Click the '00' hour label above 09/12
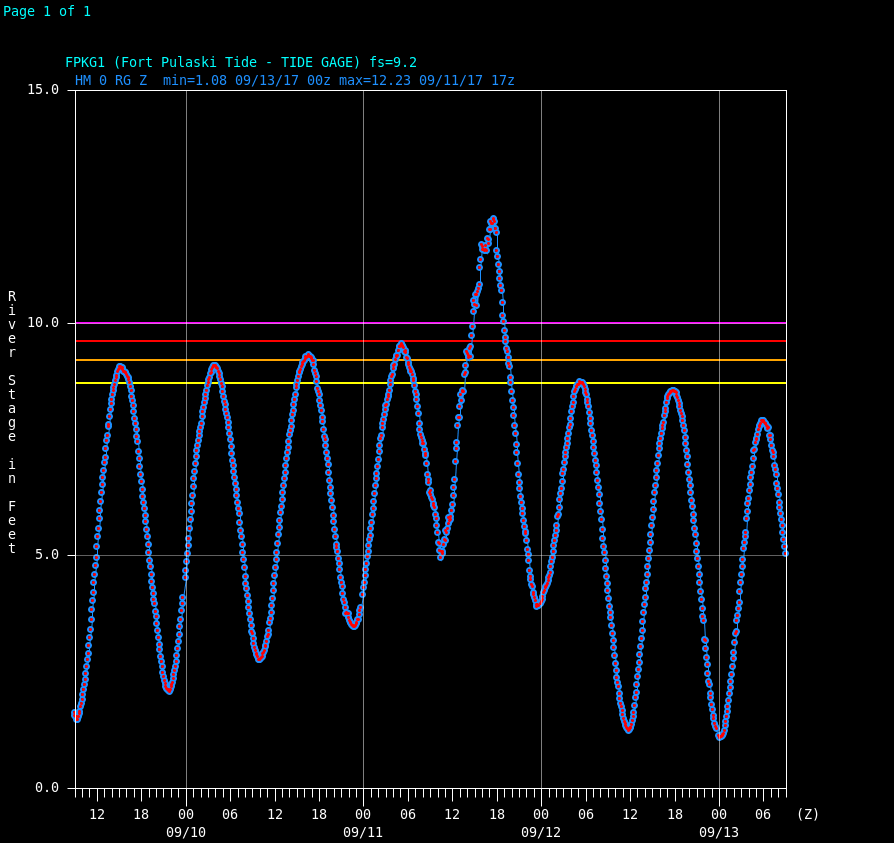 pos(541,814)
